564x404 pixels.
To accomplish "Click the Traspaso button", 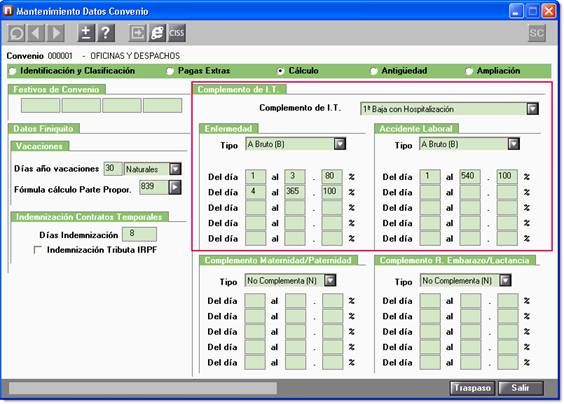I will coord(472,388).
